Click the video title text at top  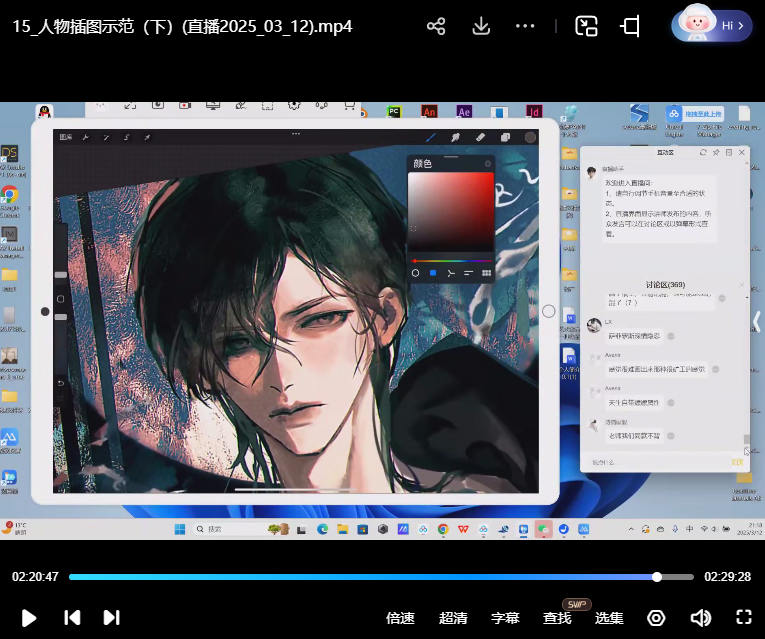click(x=182, y=27)
